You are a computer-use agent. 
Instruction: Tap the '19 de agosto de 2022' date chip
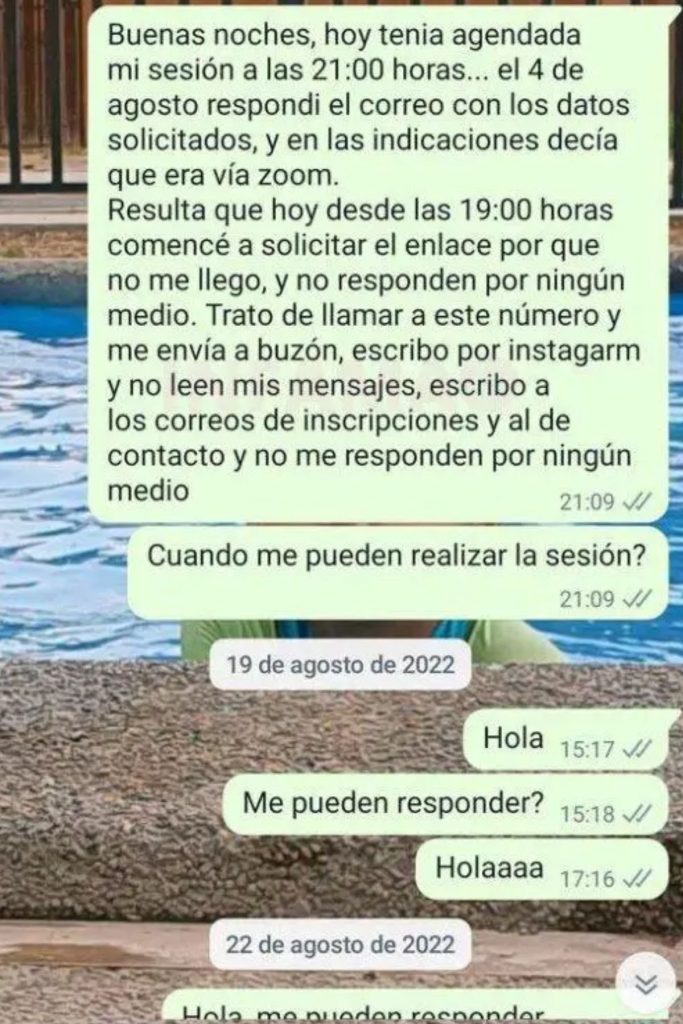pos(340,665)
